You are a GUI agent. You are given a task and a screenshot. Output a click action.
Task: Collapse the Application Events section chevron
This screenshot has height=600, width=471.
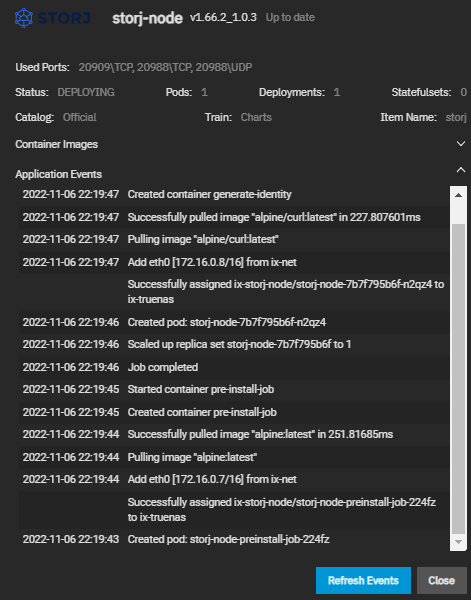pyautogui.click(x=461, y=170)
